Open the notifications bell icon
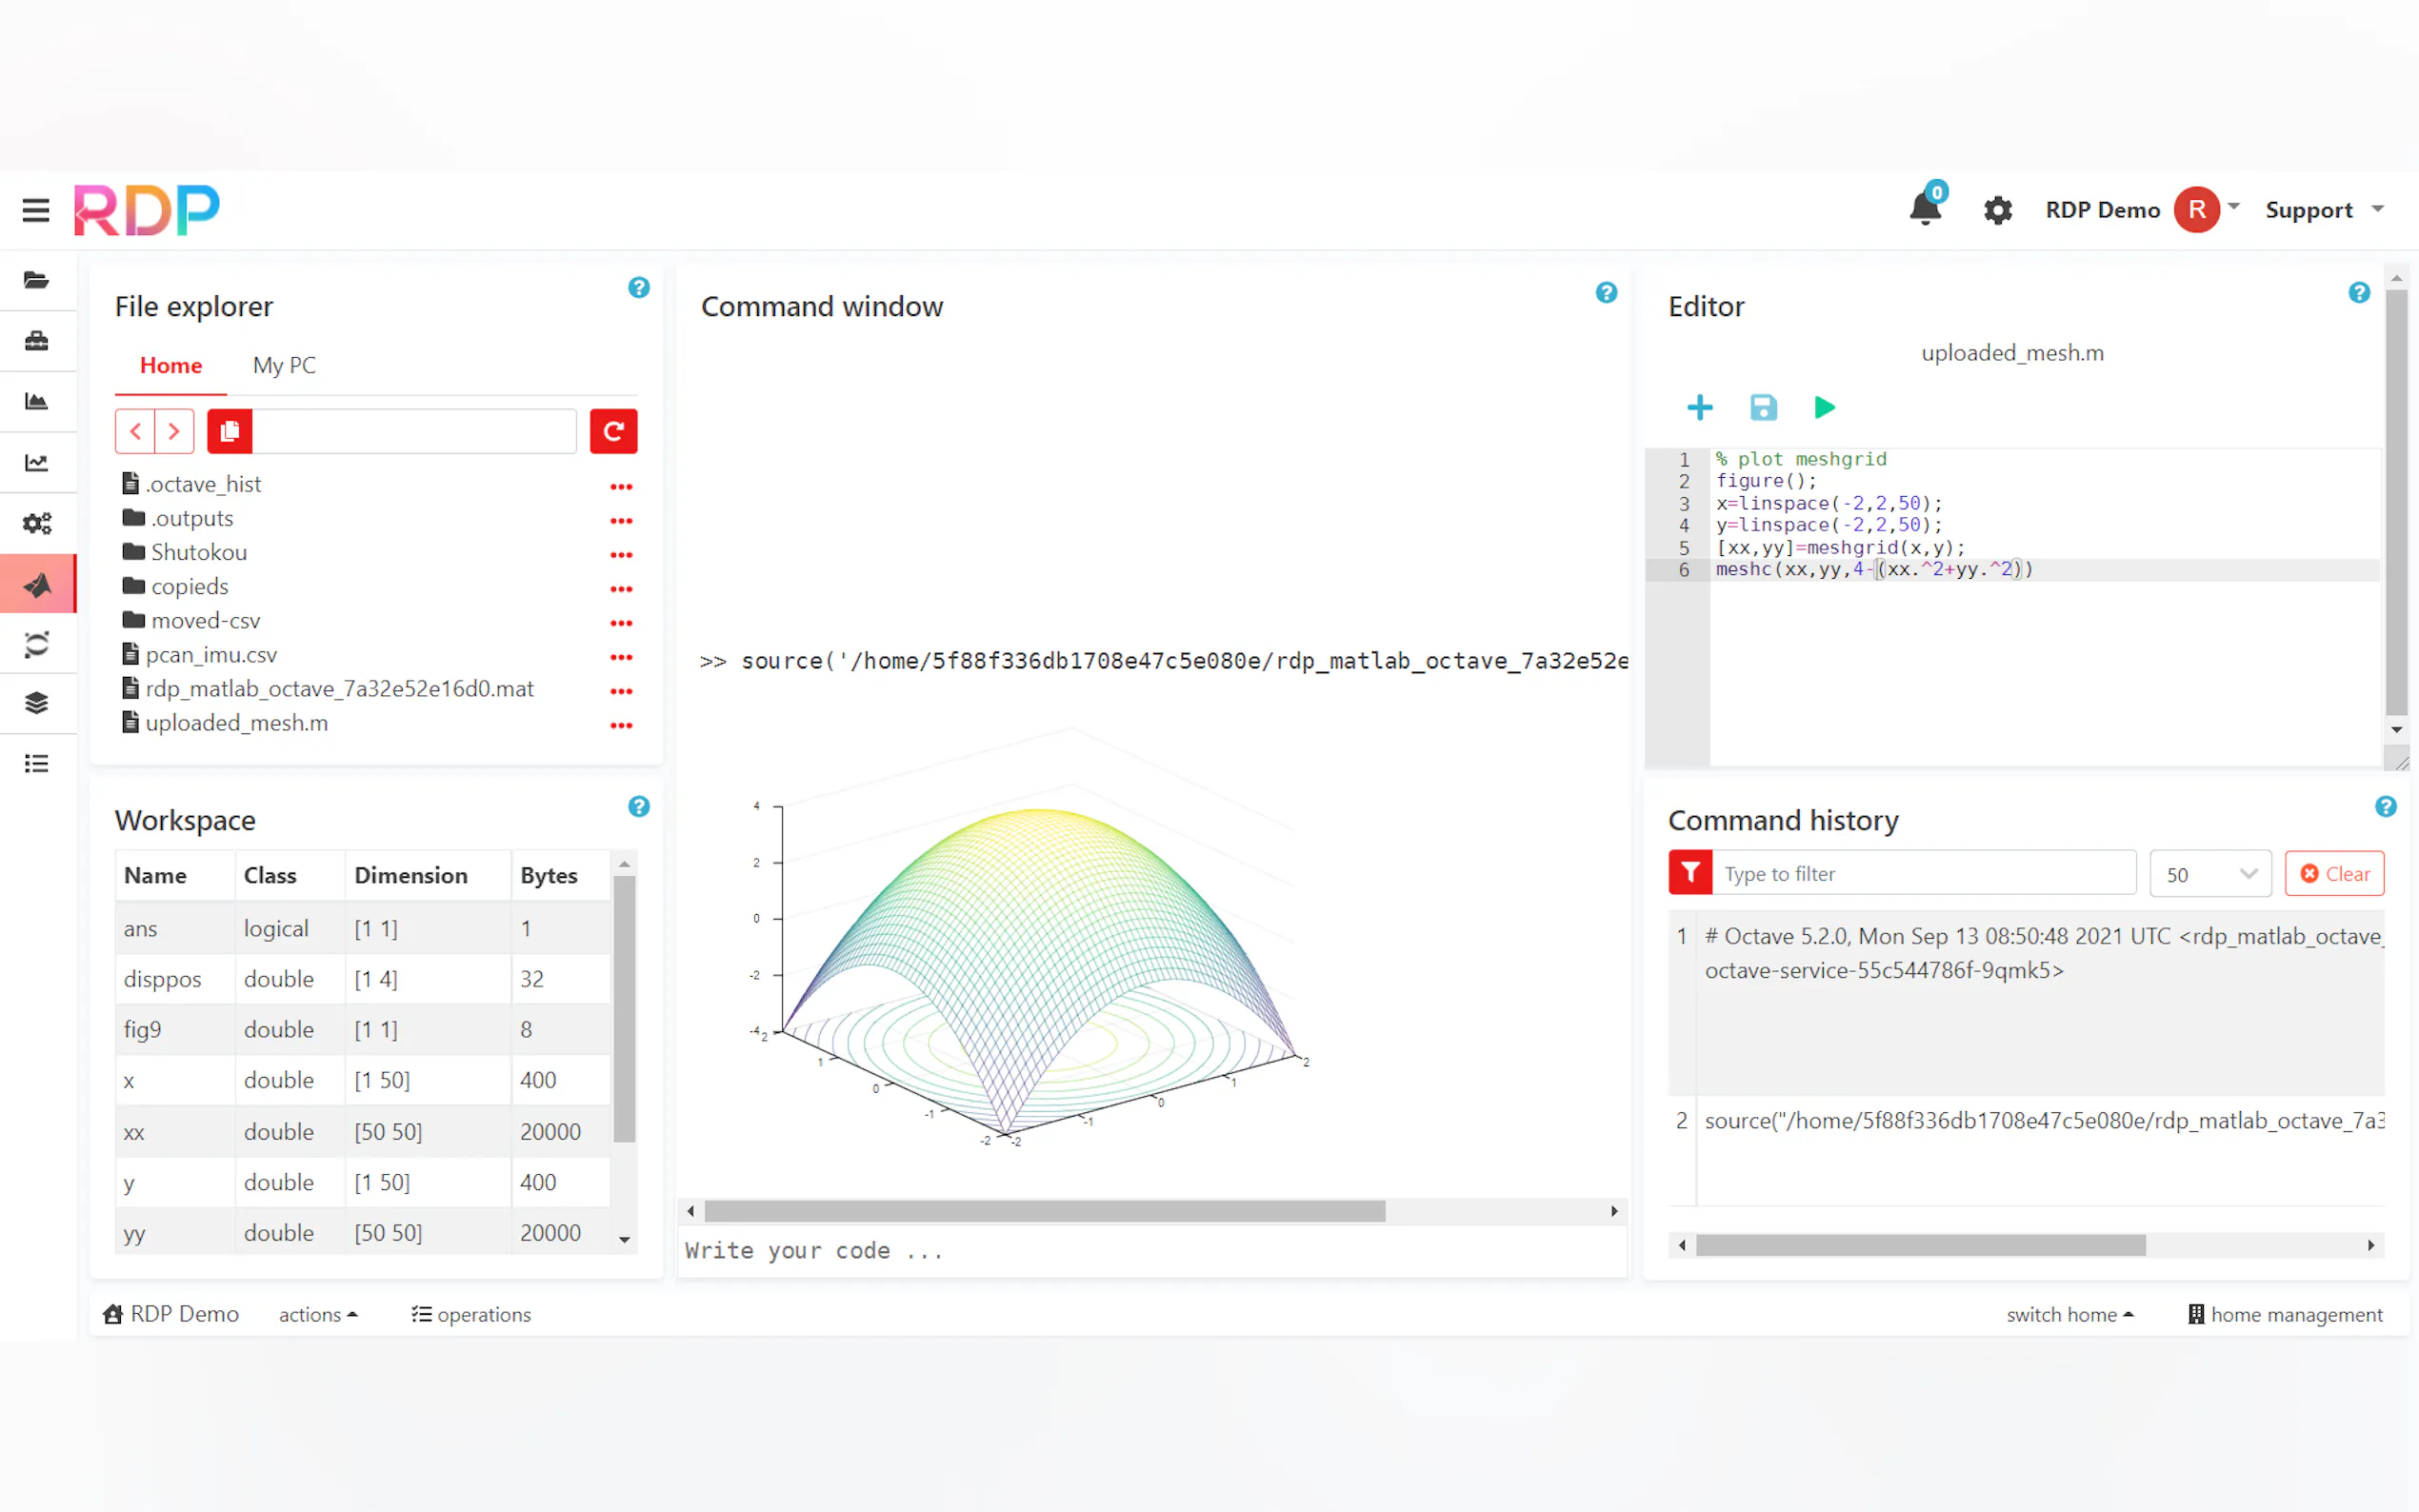Screen dimensions: 2419x1512 1924,209
